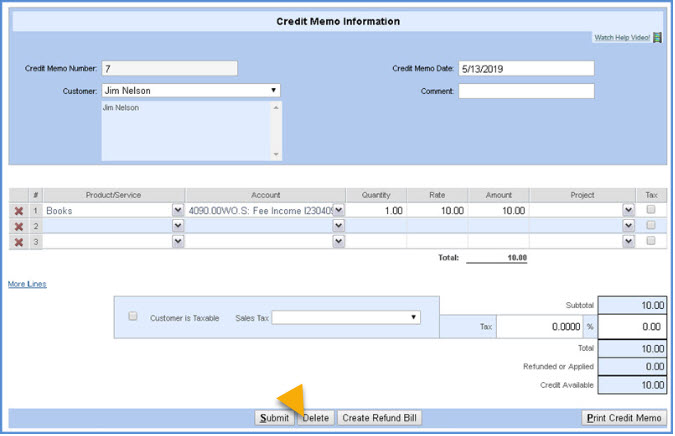This screenshot has height=436, width=675.
Task: Click the Subtotal value field
Action: (x=632, y=305)
